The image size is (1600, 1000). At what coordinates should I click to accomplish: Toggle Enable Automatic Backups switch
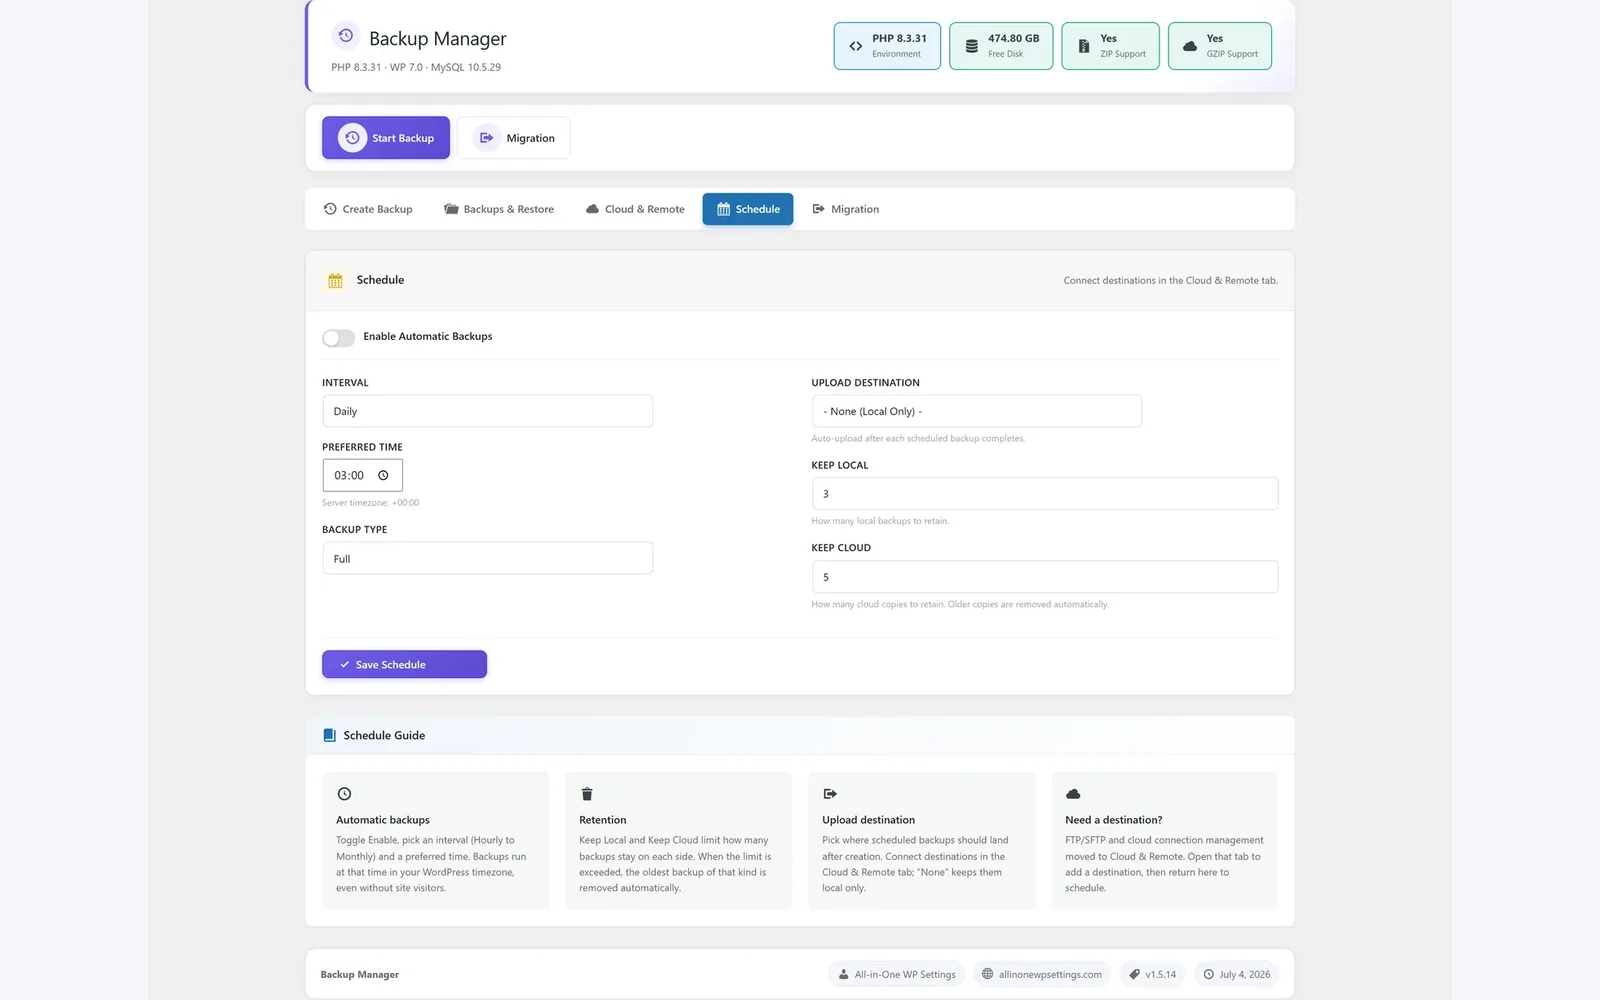338,338
